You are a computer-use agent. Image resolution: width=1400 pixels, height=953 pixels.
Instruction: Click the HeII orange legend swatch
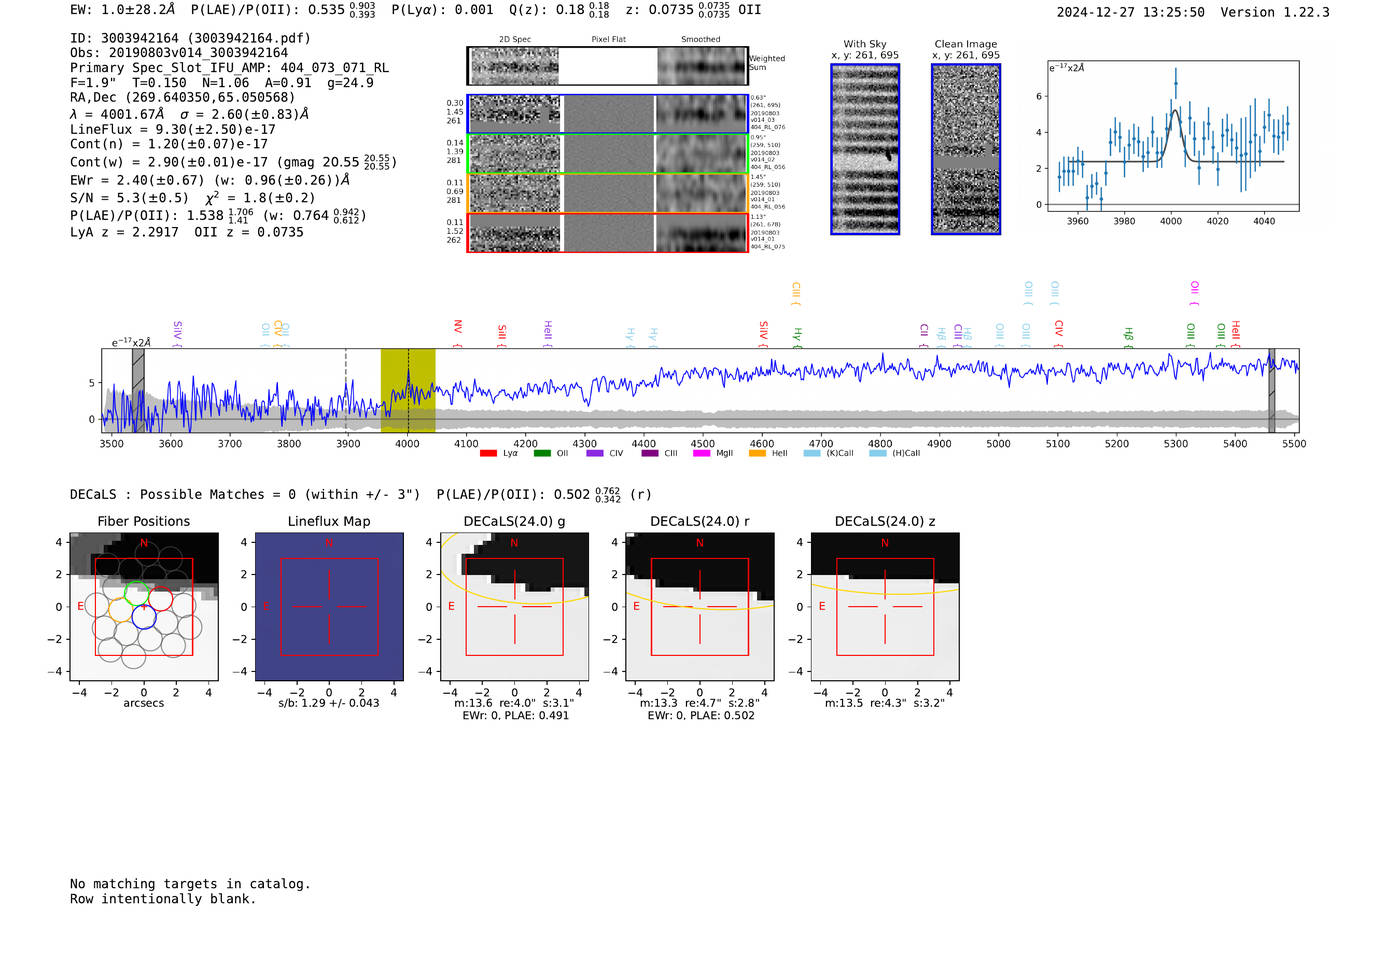(757, 453)
